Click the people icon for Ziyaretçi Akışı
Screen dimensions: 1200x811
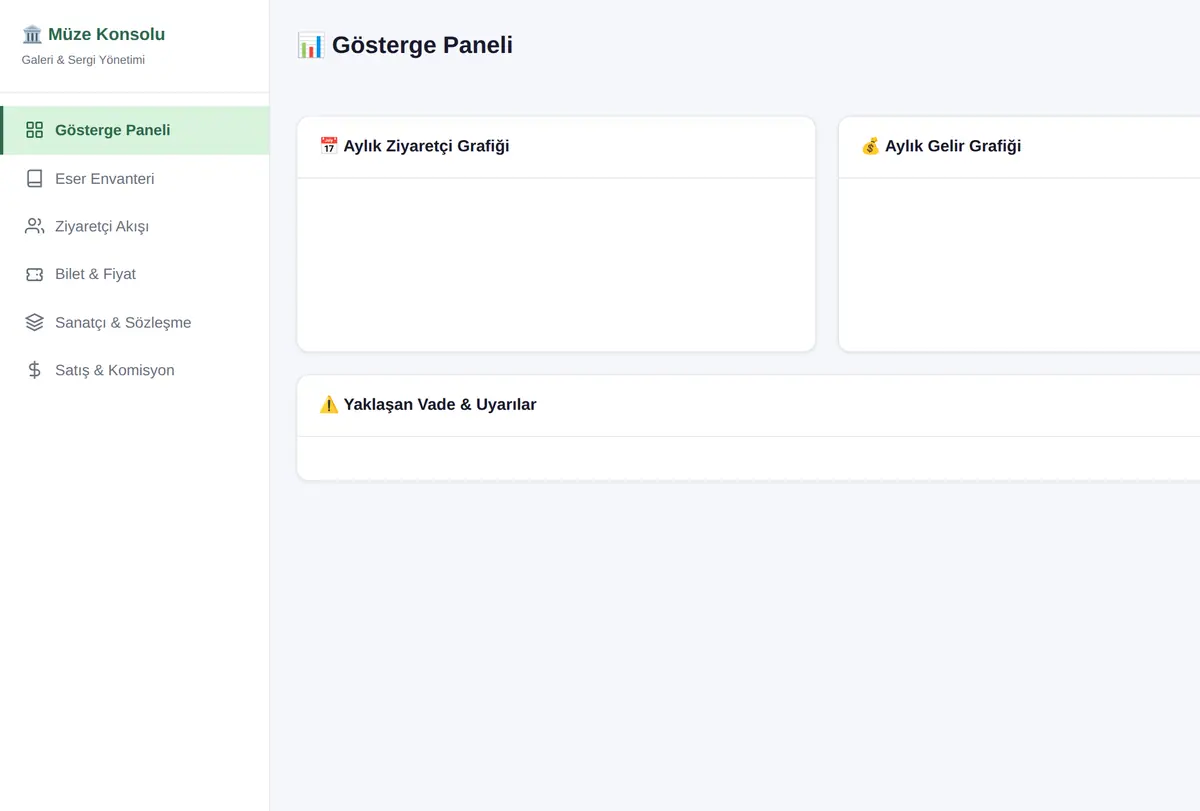click(x=34, y=226)
